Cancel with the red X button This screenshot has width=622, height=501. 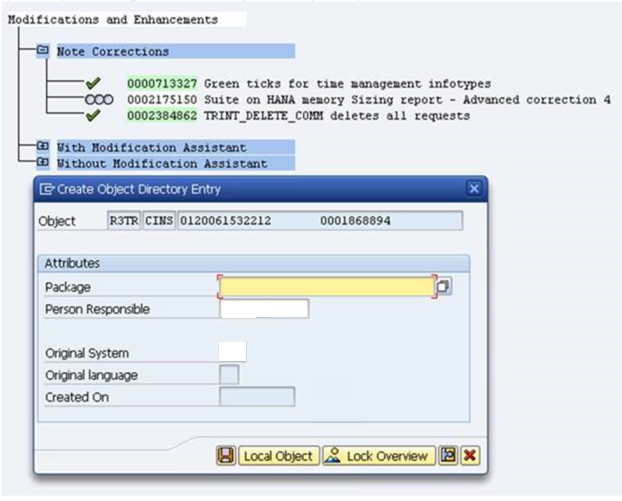[470, 455]
